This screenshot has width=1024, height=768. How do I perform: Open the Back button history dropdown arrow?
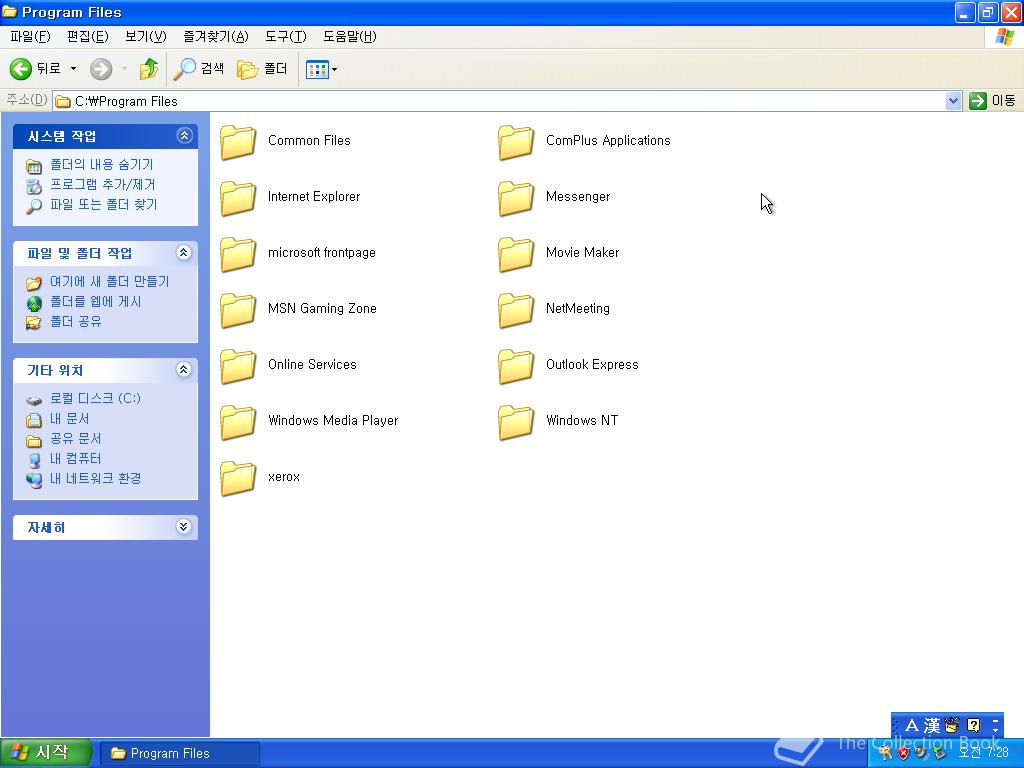pyautogui.click(x=73, y=69)
